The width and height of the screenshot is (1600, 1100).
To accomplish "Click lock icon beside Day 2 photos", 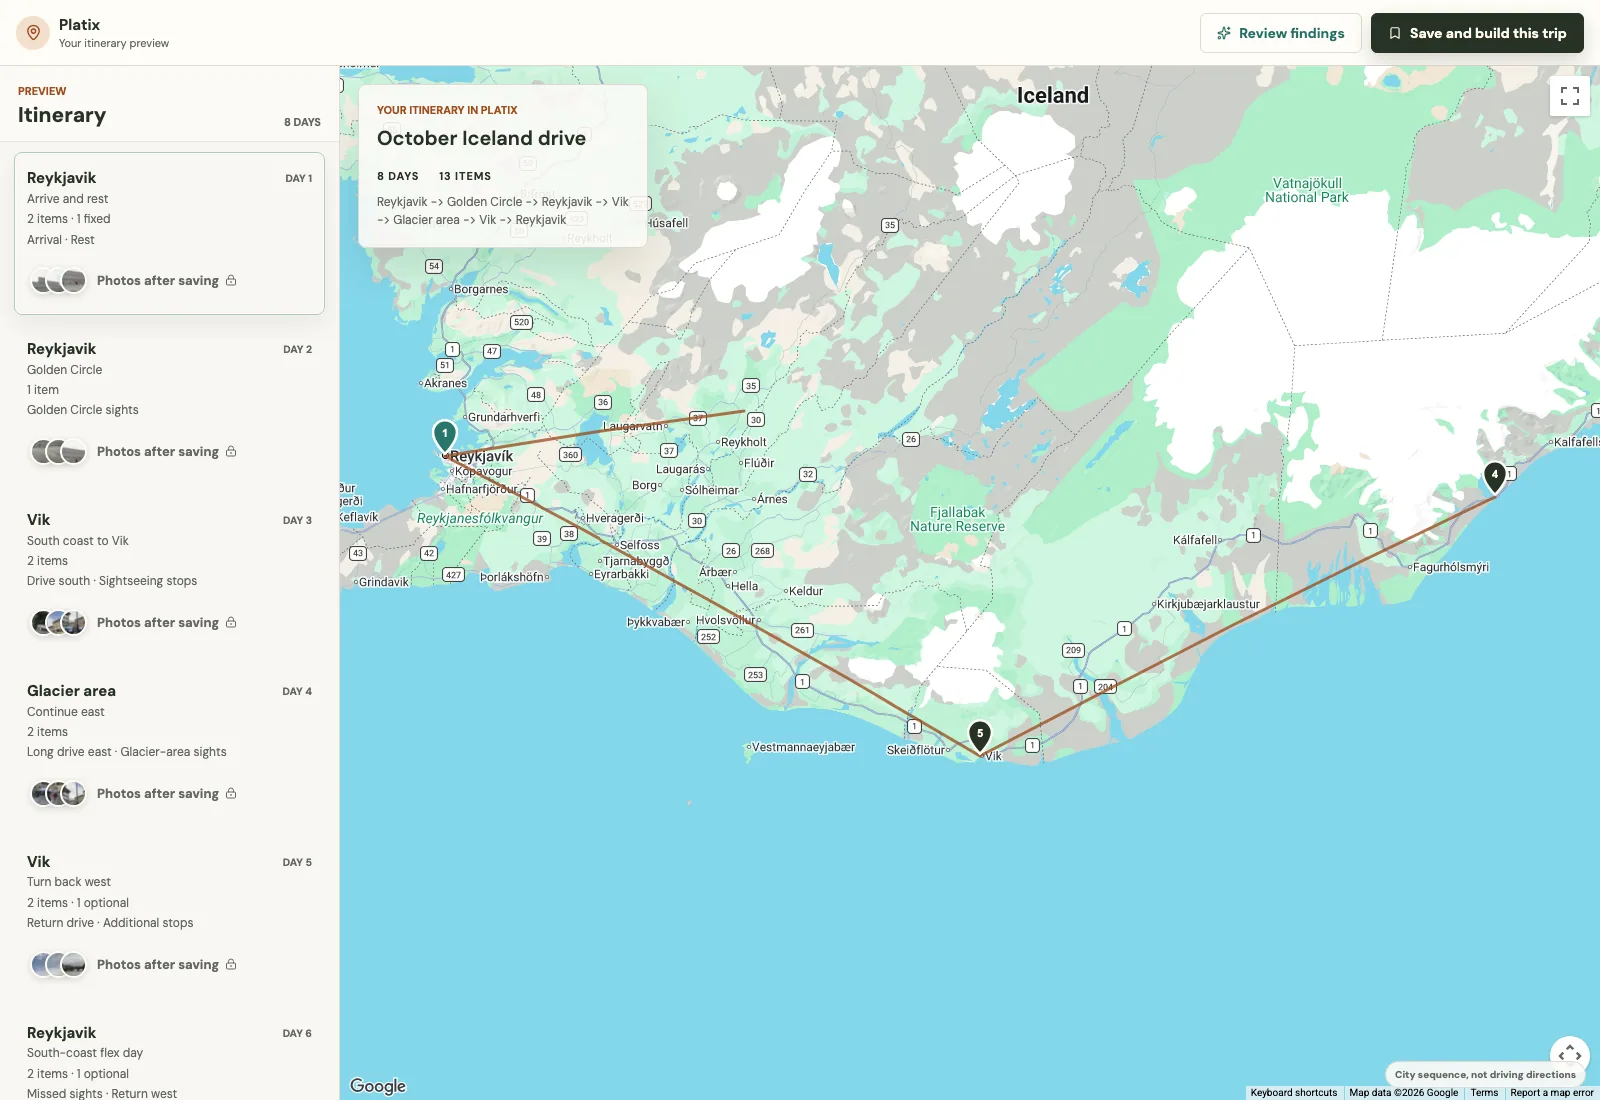I will [231, 451].
